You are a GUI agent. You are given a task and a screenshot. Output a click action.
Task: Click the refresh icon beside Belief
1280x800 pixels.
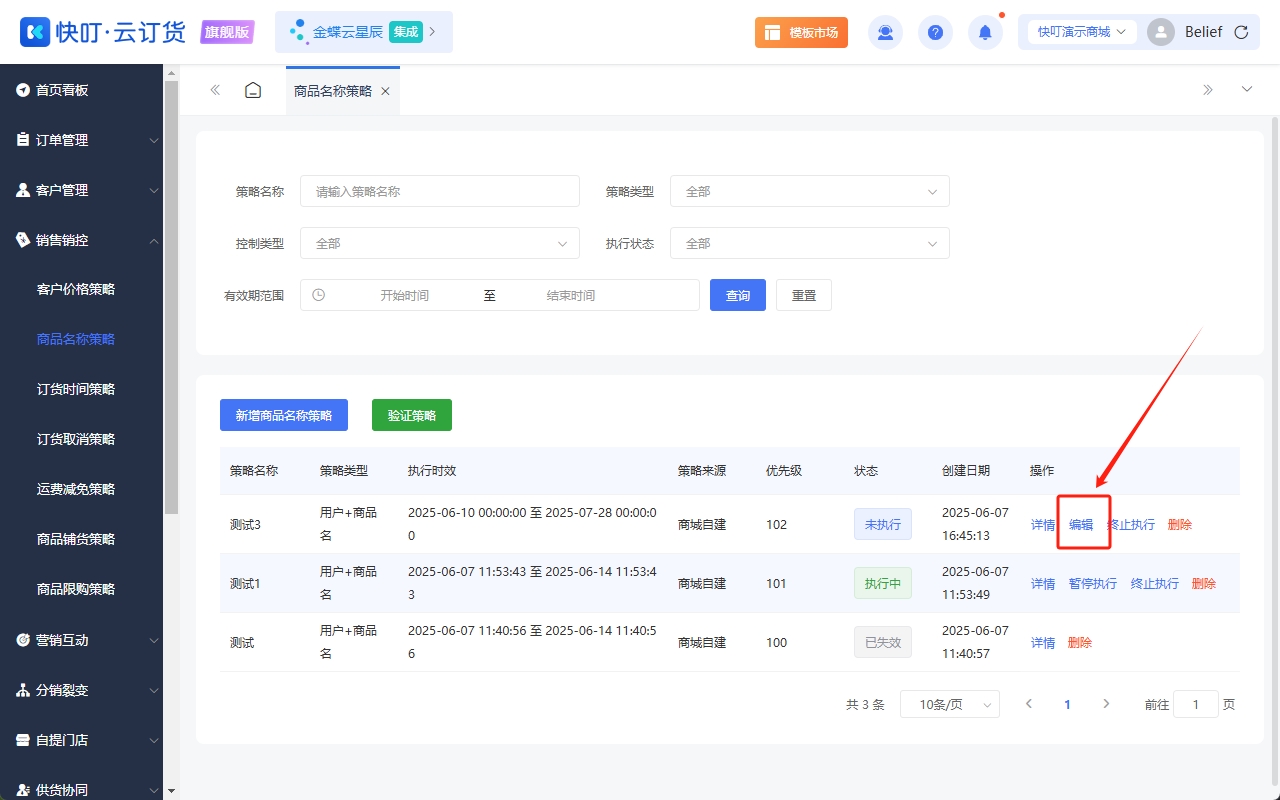click(x=1241, y=32)
